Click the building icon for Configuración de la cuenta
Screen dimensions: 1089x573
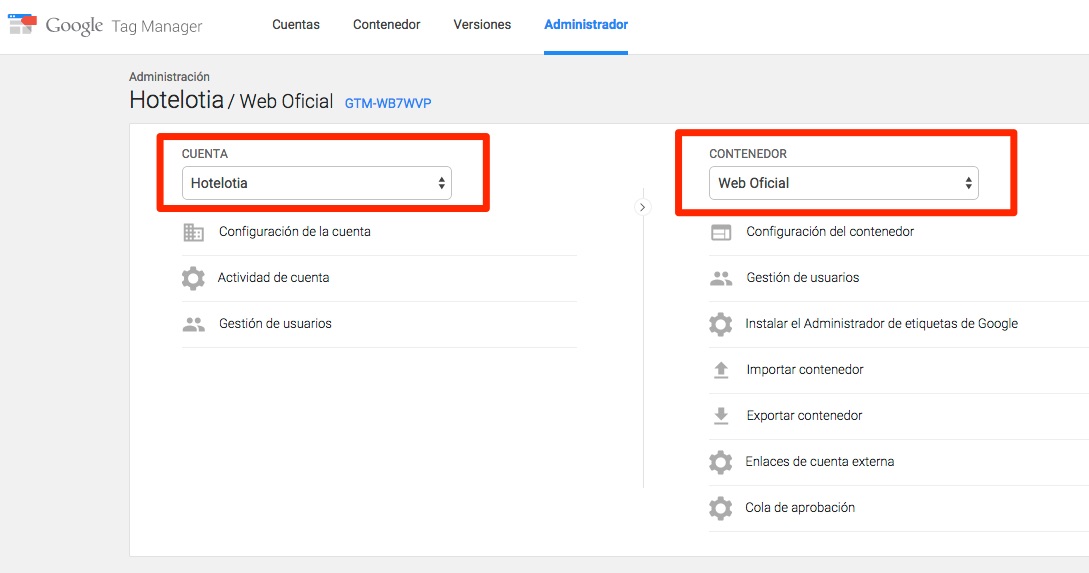[193, 232]
